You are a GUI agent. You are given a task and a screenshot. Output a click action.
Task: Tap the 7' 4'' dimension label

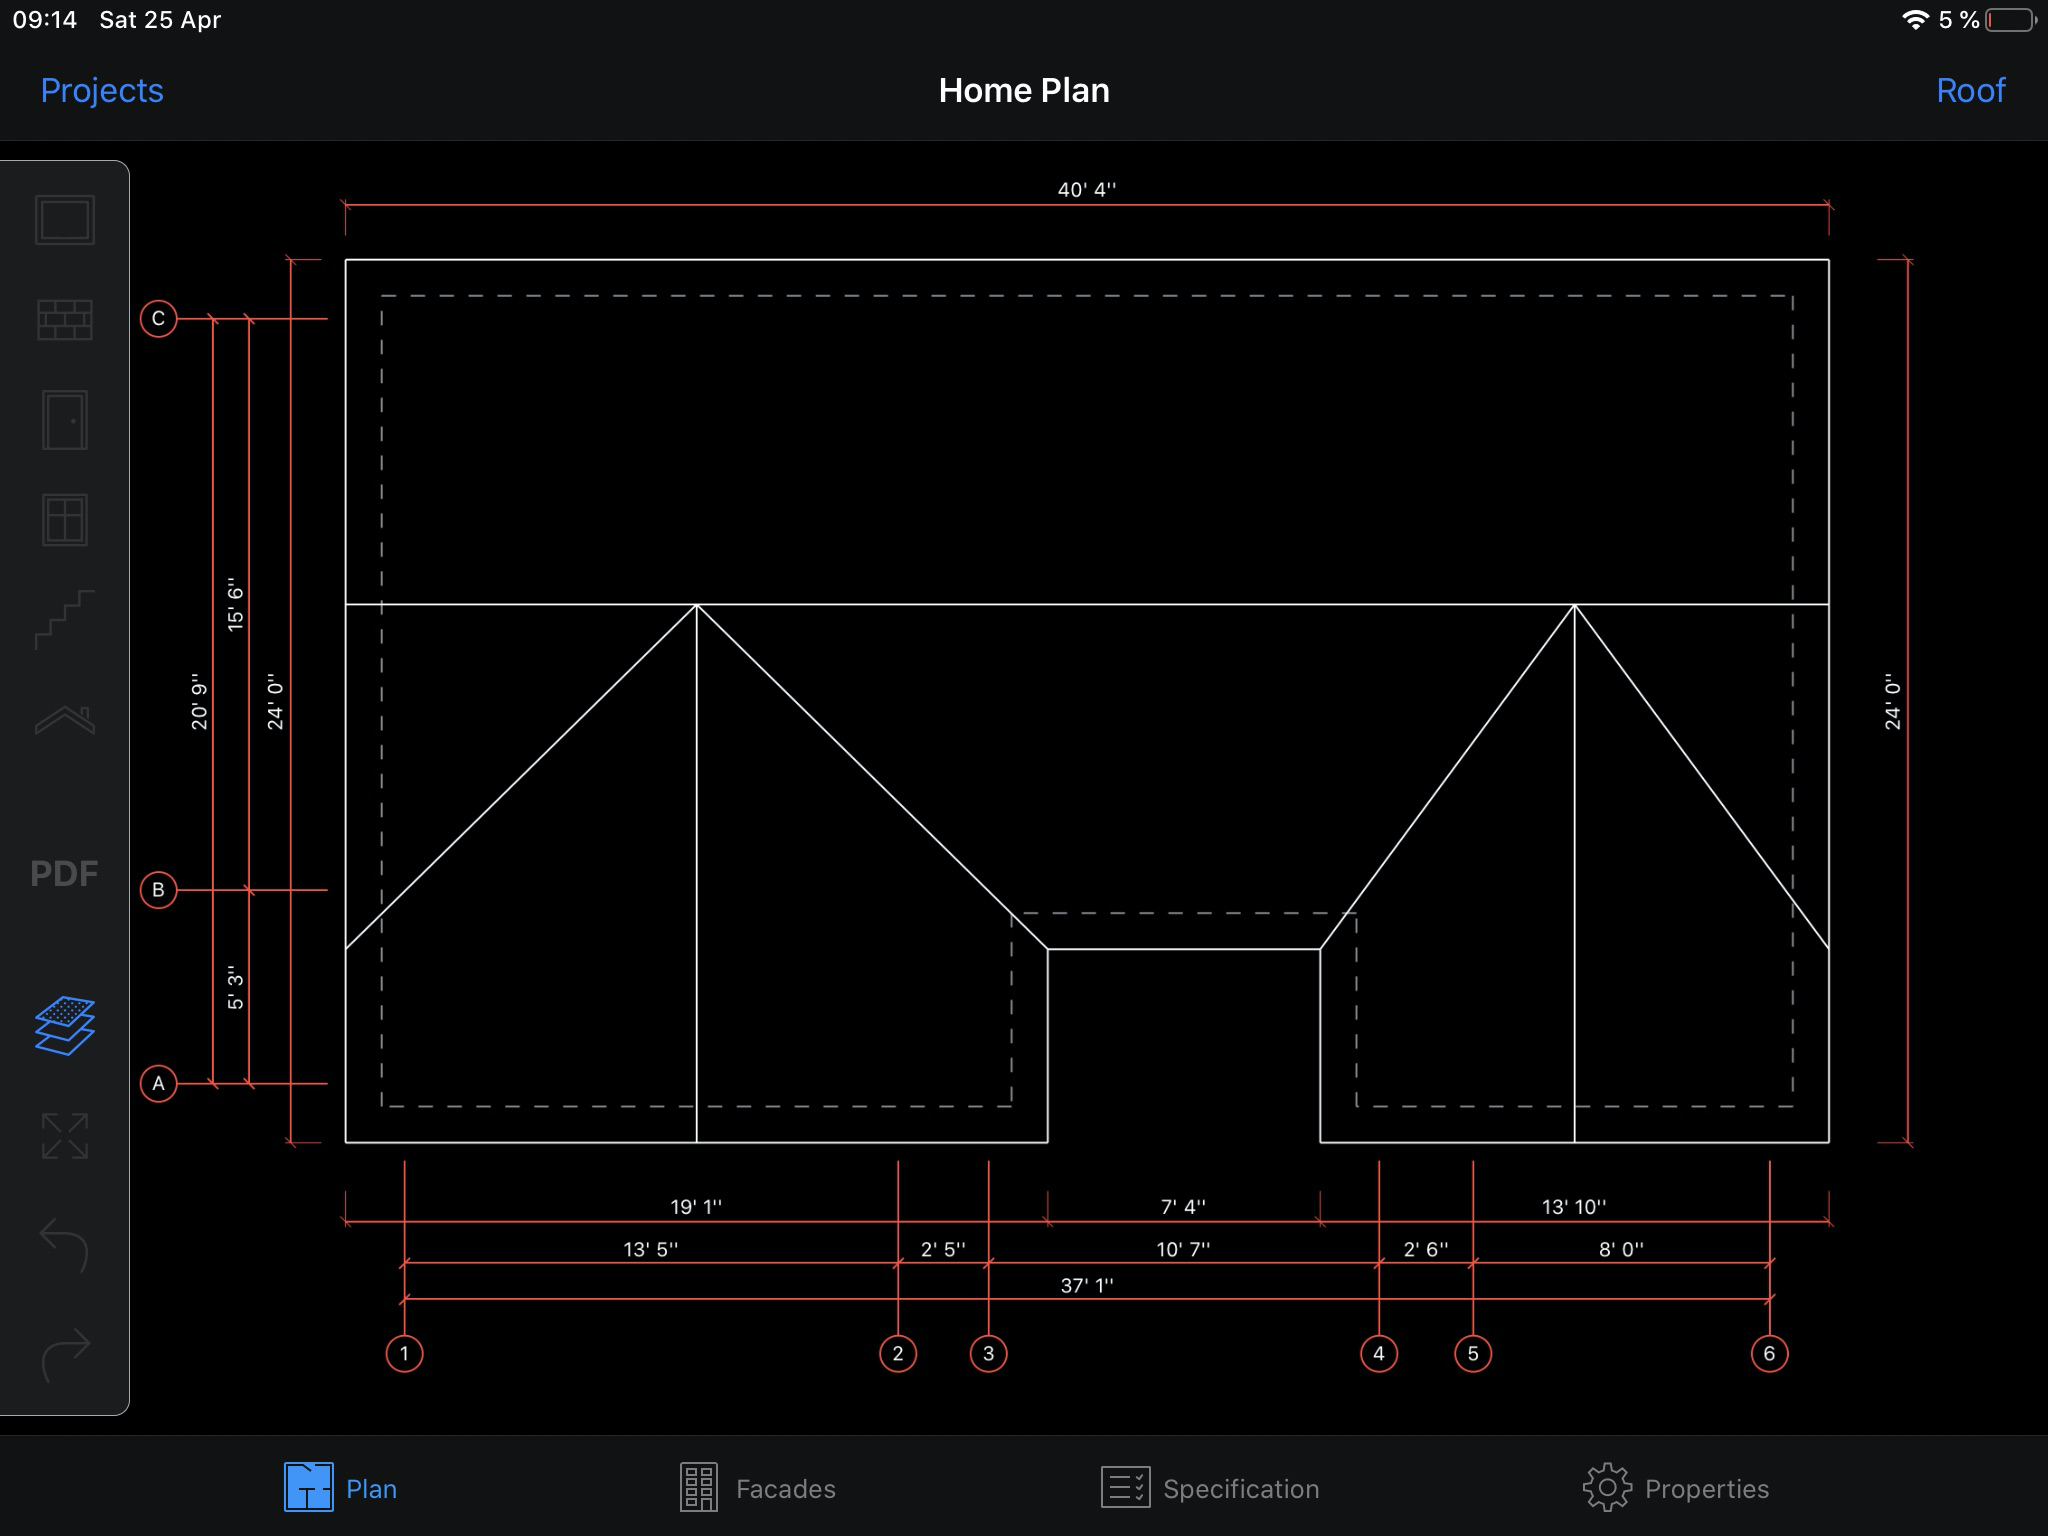1183,1207
